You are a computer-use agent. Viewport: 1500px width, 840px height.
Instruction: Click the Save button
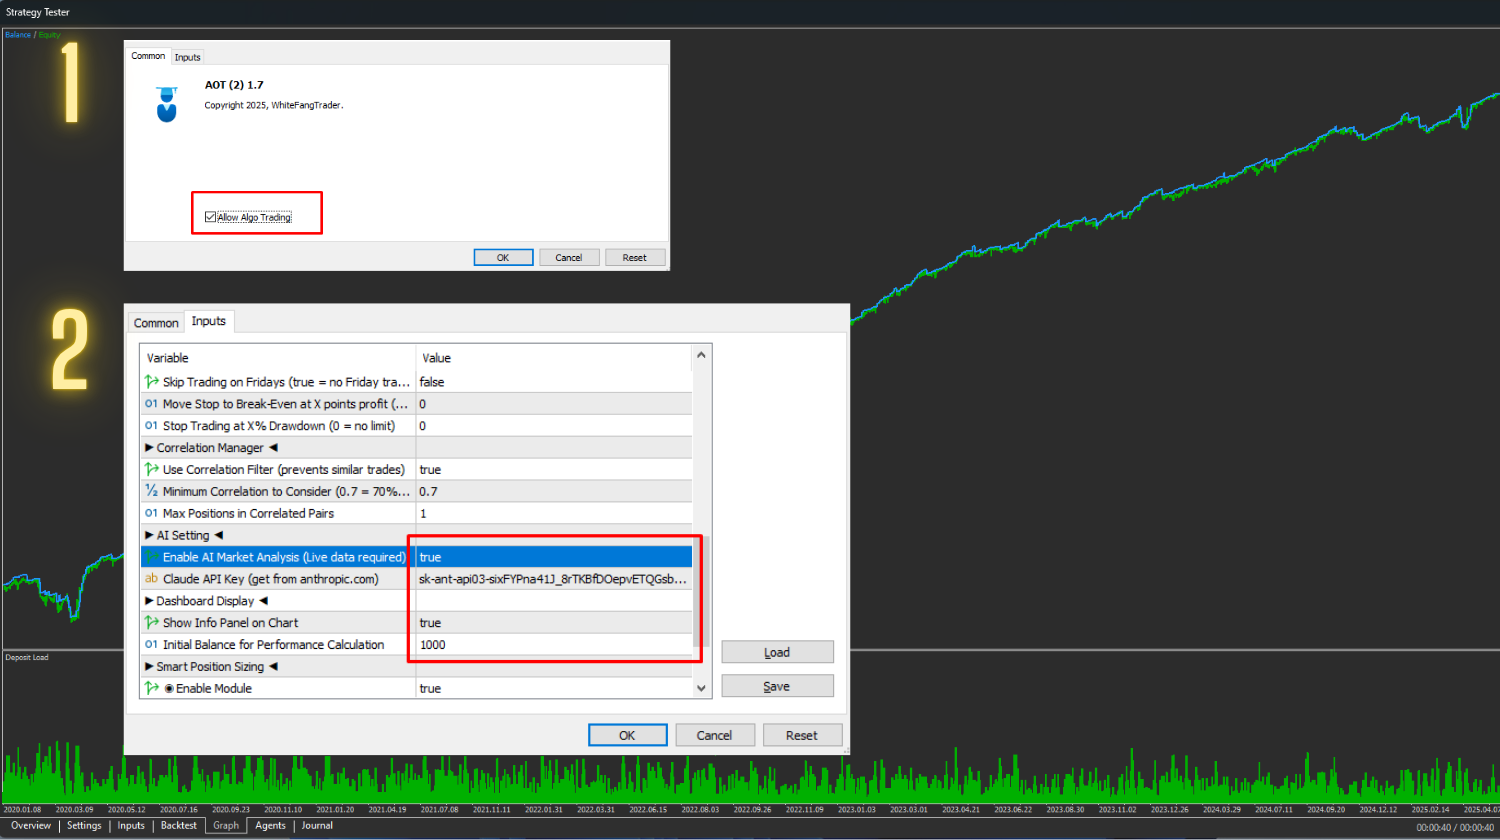777,686
